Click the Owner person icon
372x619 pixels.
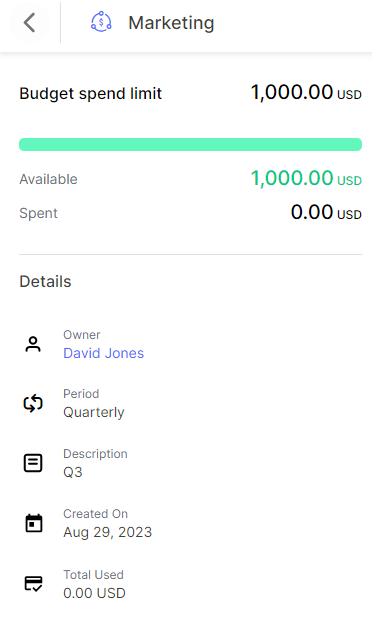point(33,344)
